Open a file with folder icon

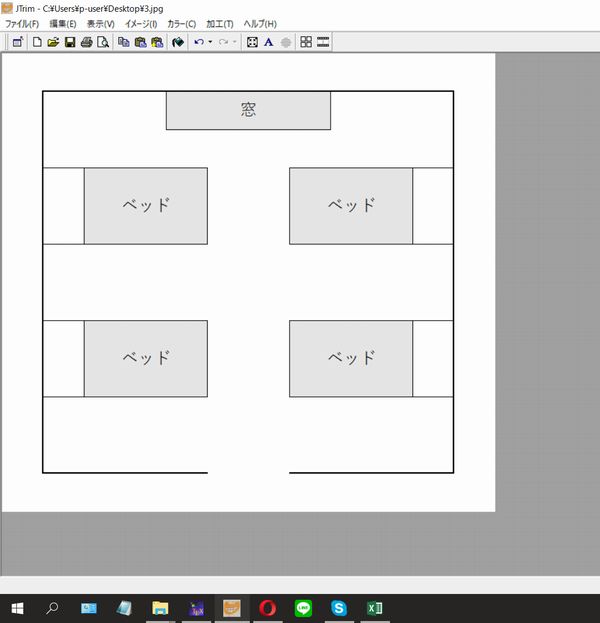point(53,42)
